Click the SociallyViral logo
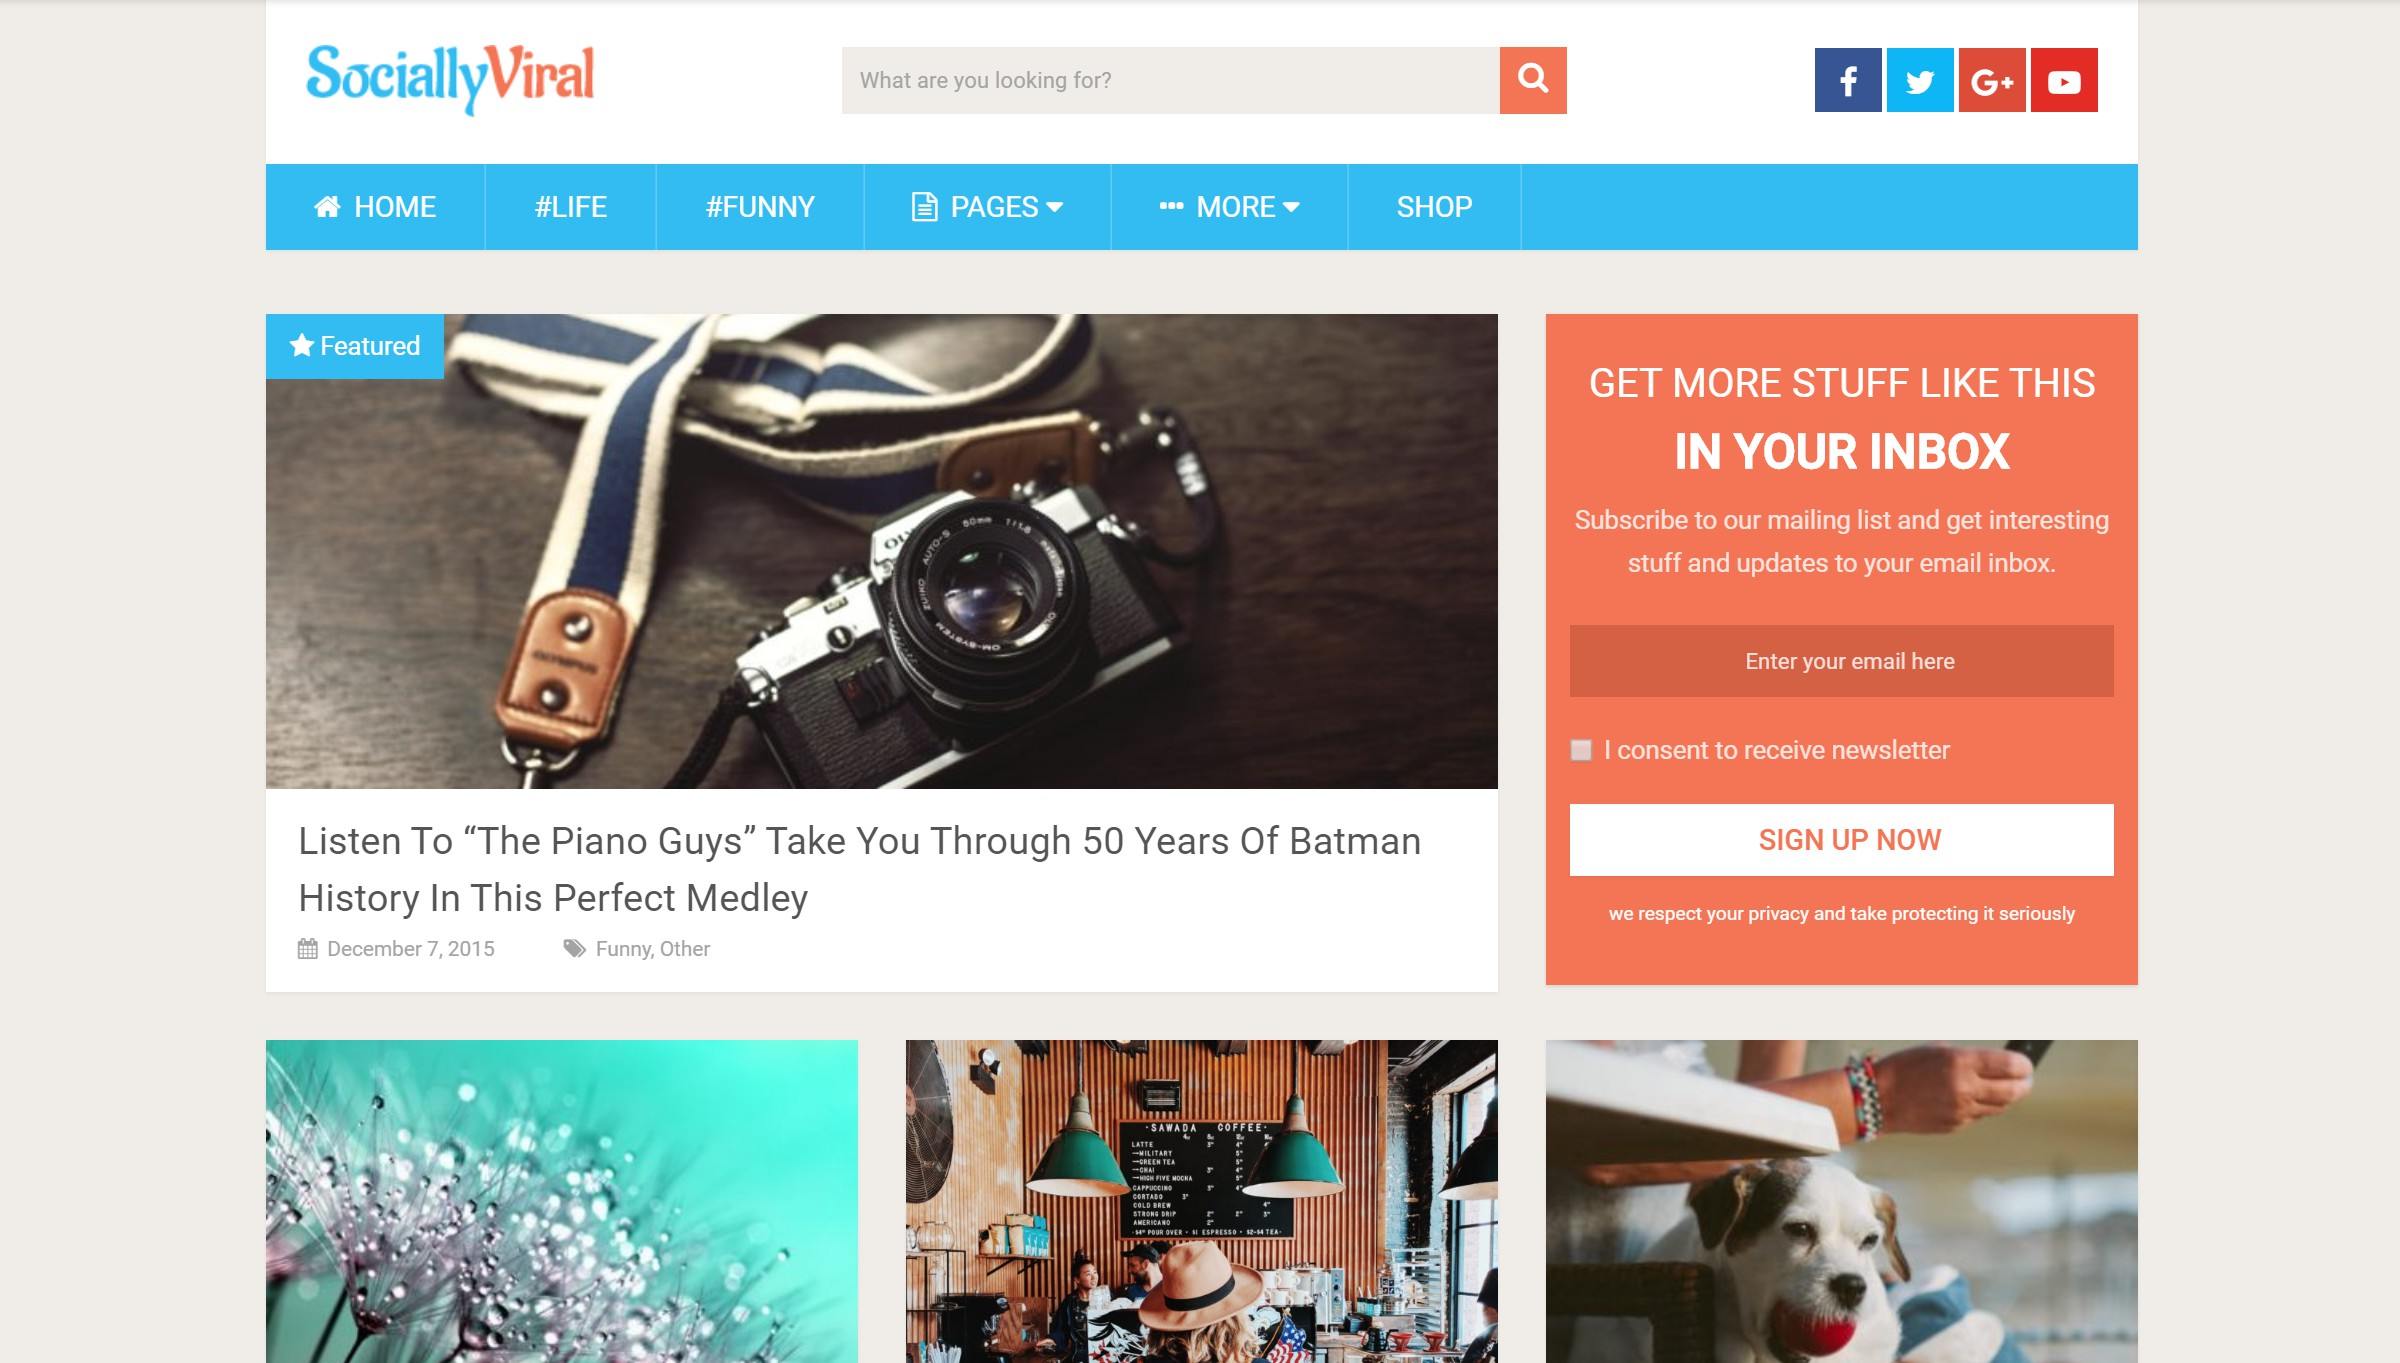 tap(450, 78)
